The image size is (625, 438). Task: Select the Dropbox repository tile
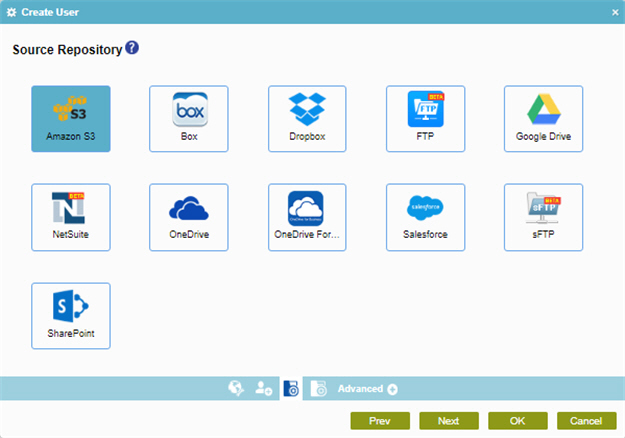click(307, 119)
